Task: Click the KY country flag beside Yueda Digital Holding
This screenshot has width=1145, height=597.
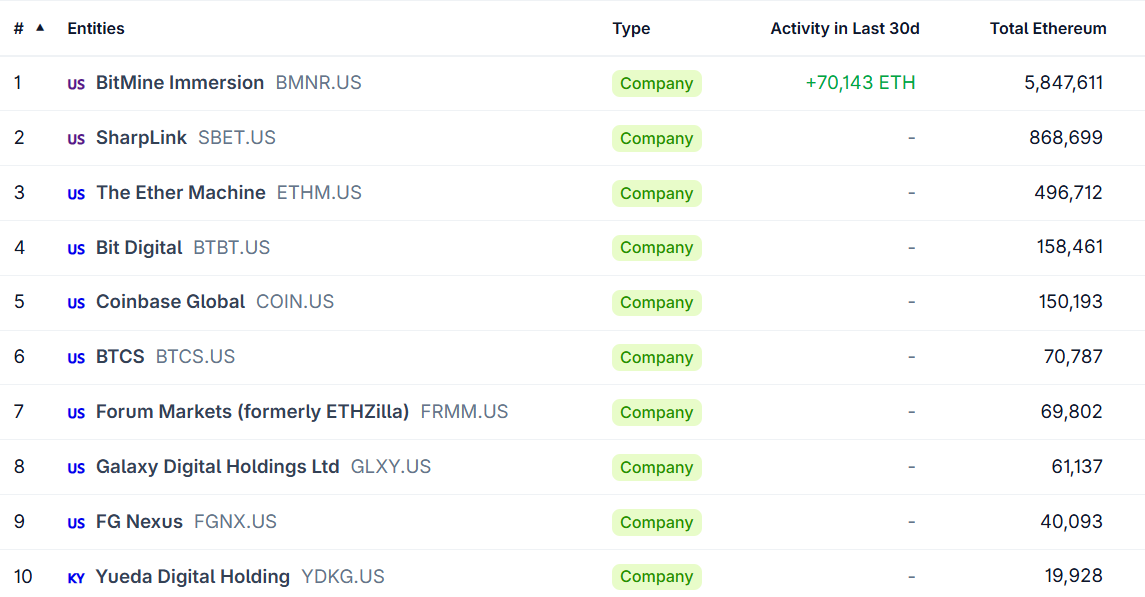Action: pos(76,578)
